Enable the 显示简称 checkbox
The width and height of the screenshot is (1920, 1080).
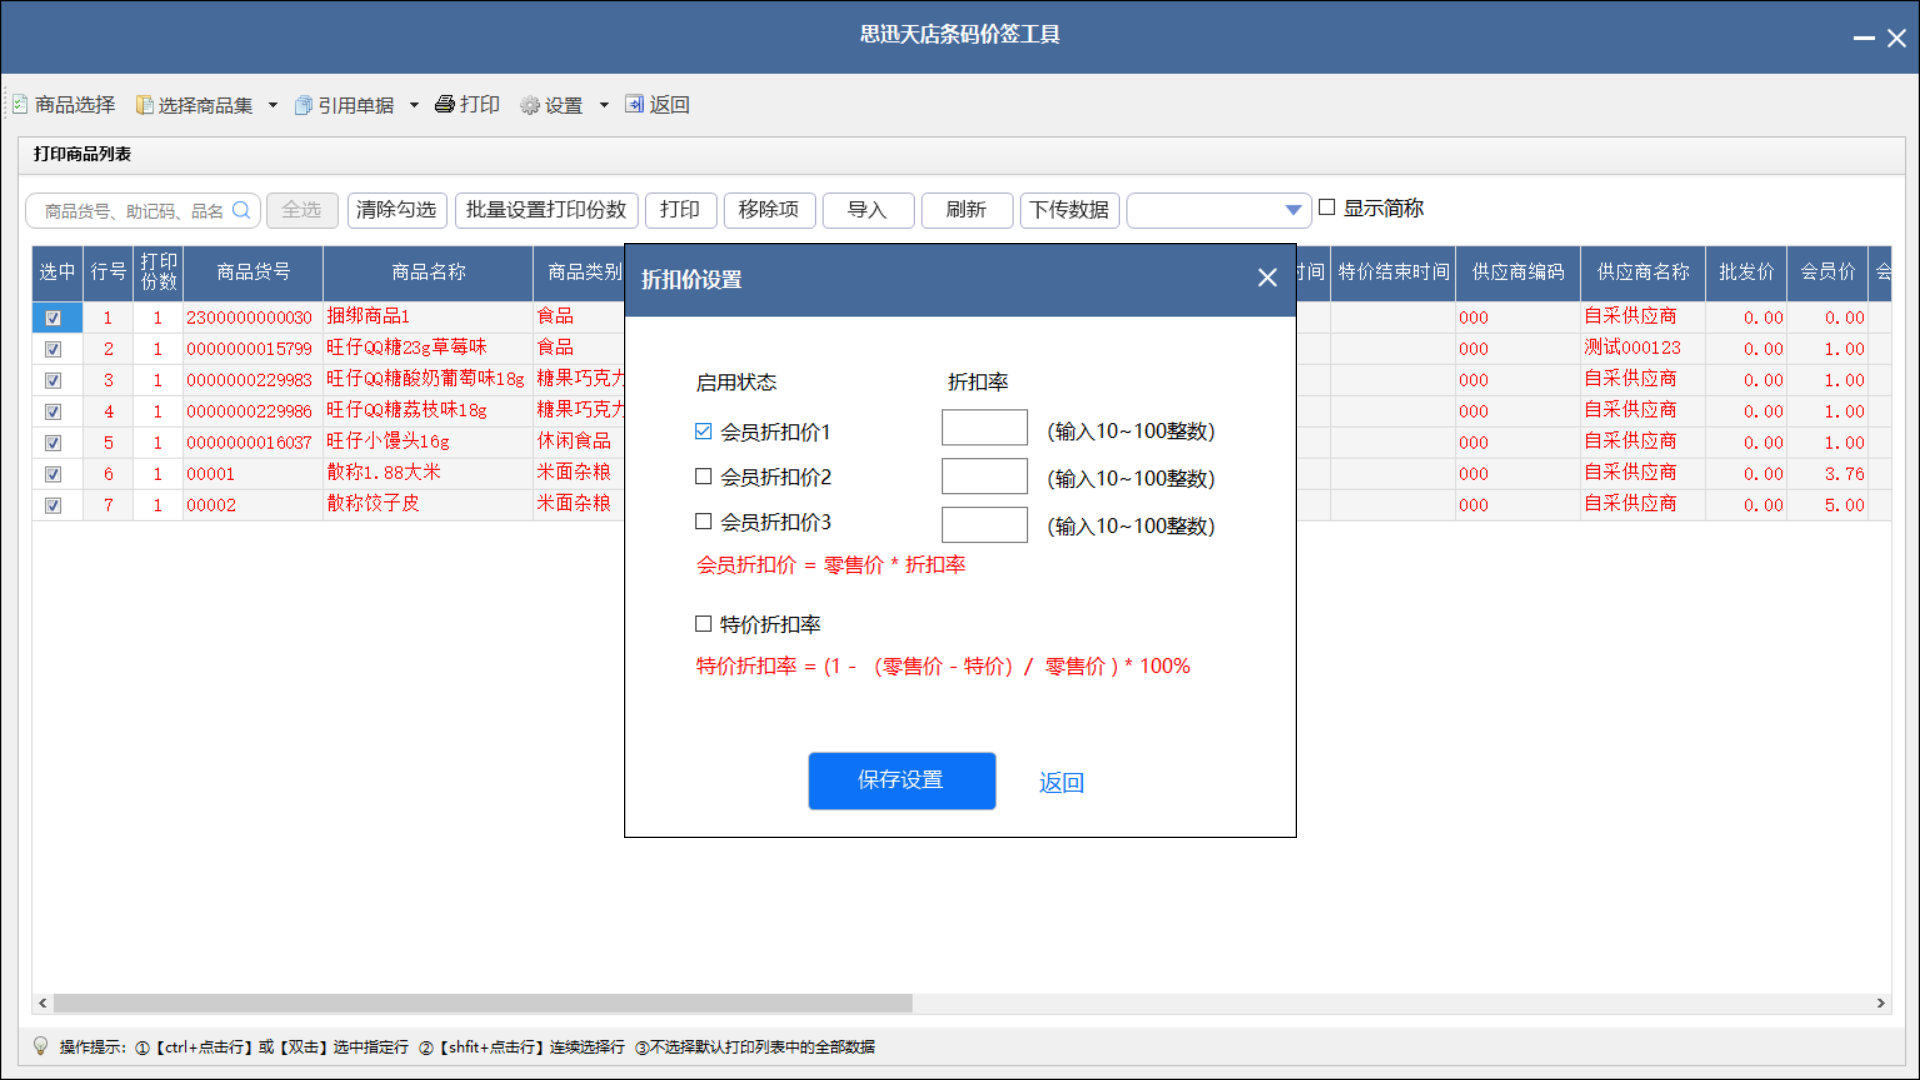[x=1326, y=207]
